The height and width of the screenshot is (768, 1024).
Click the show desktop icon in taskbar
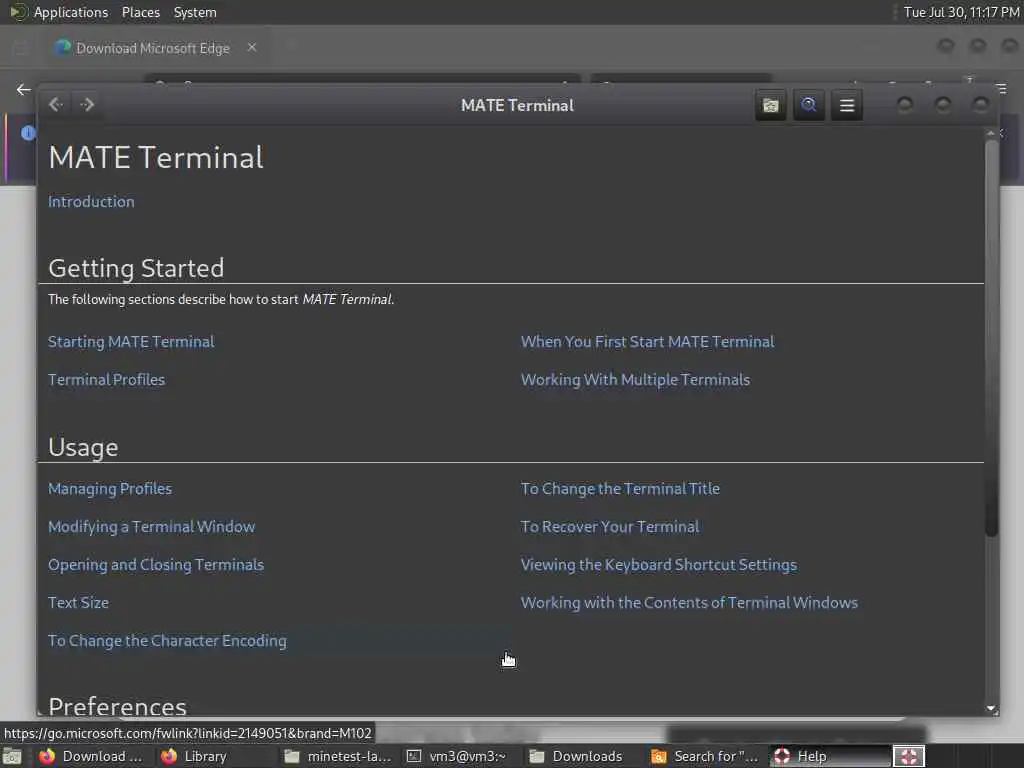12,756
